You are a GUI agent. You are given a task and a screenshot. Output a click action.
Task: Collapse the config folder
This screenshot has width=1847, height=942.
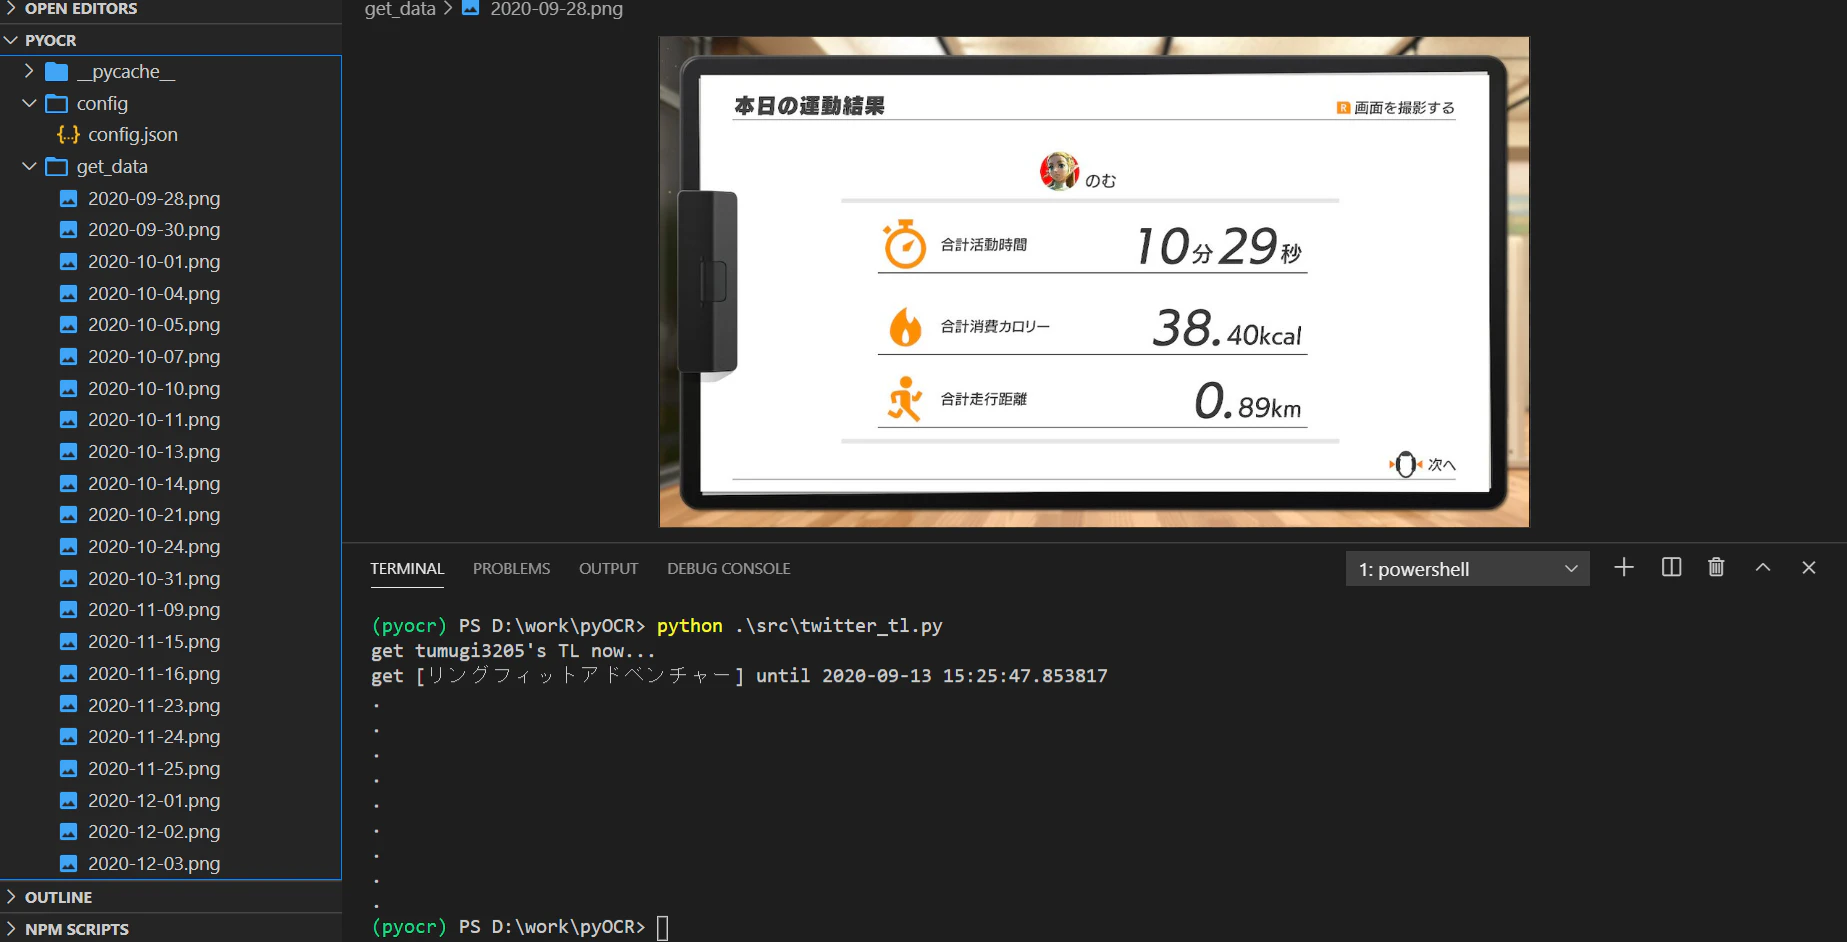pyautogui.click(x=29, y=103)
